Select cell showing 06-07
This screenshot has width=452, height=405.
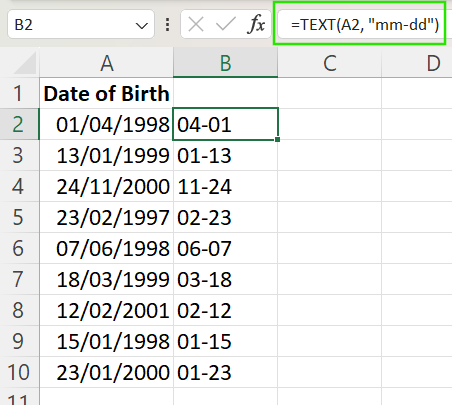click(x=225, y=248)
